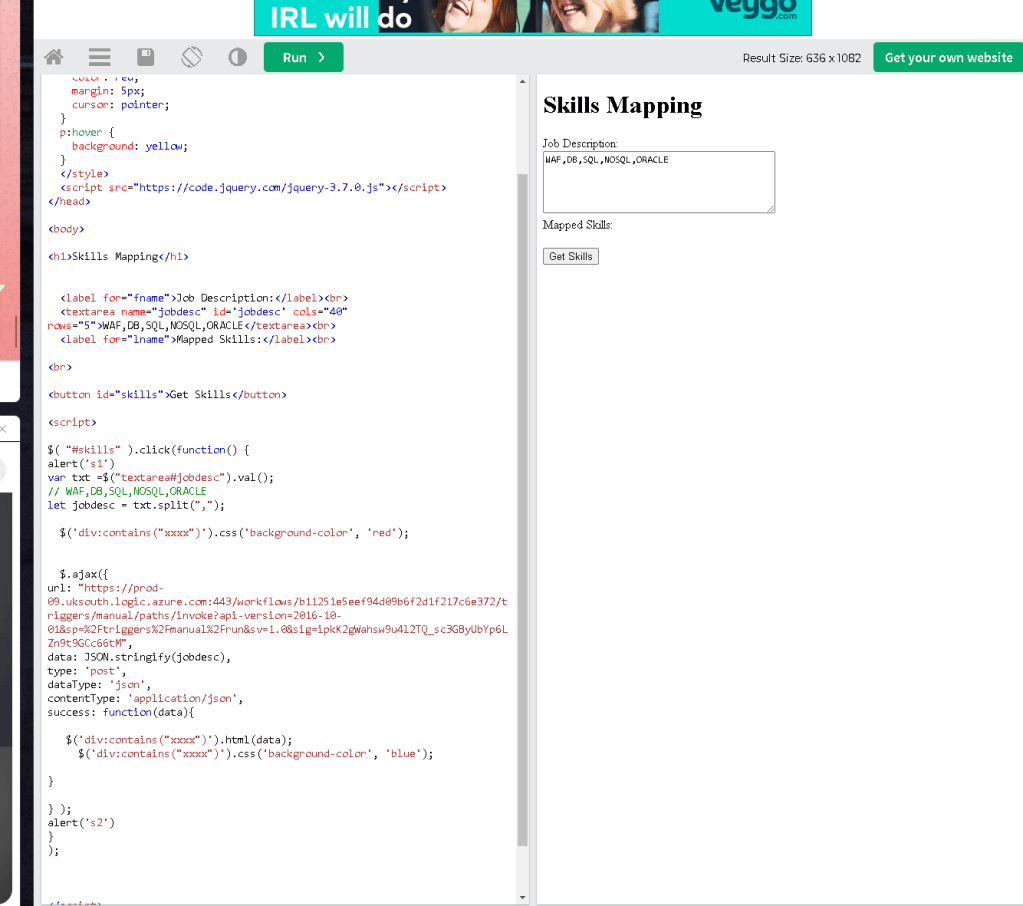
Task: Click the $.ajax({ code line
Action: pyautogui.click(x=84, y=574)
